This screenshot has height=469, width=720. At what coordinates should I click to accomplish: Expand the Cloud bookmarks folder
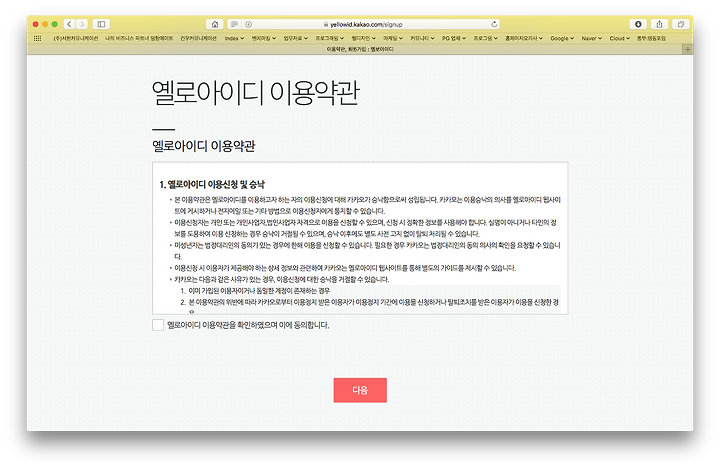tap(619, 38)
